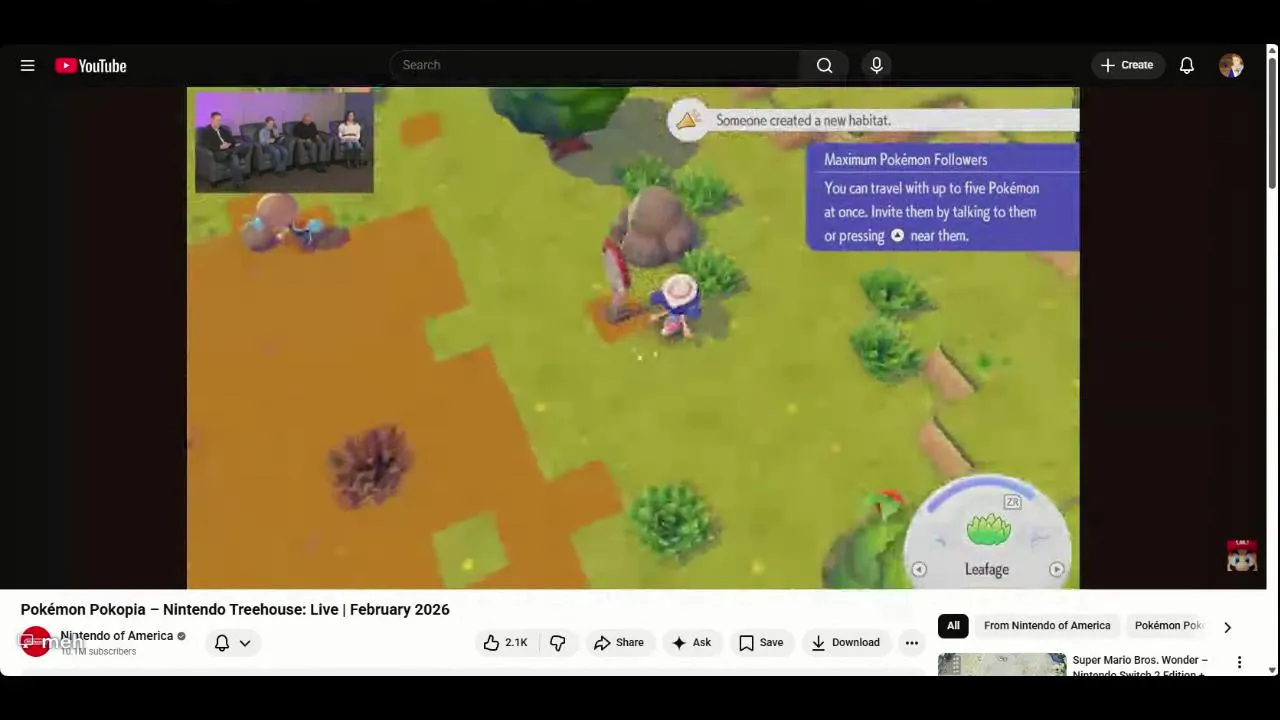Screen dimensions: 1280x720
Task: Click the Mario character icon at right edge
Action: (1242, 554)
